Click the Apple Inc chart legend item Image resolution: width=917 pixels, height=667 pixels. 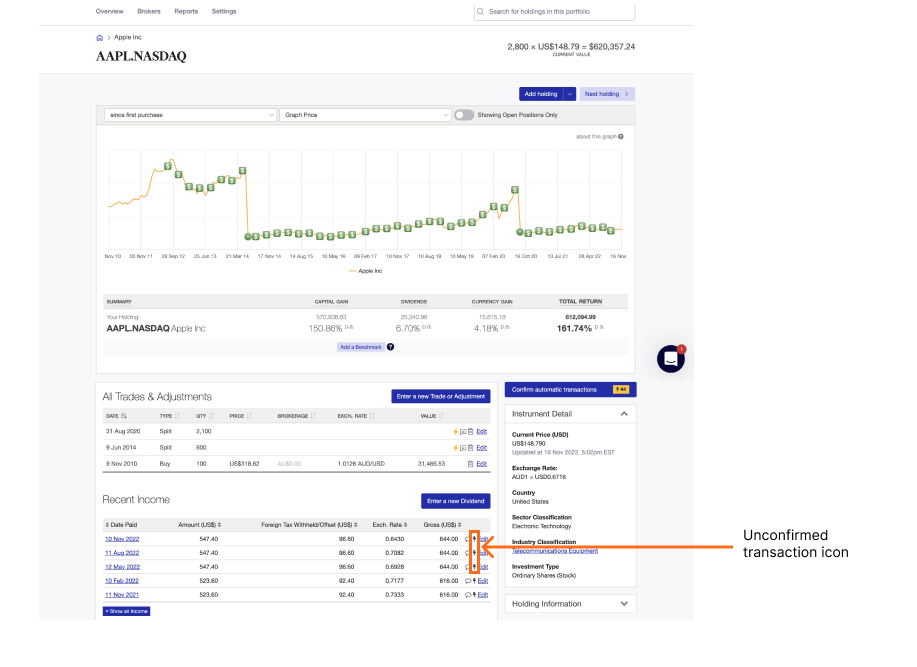coord(366,271)
